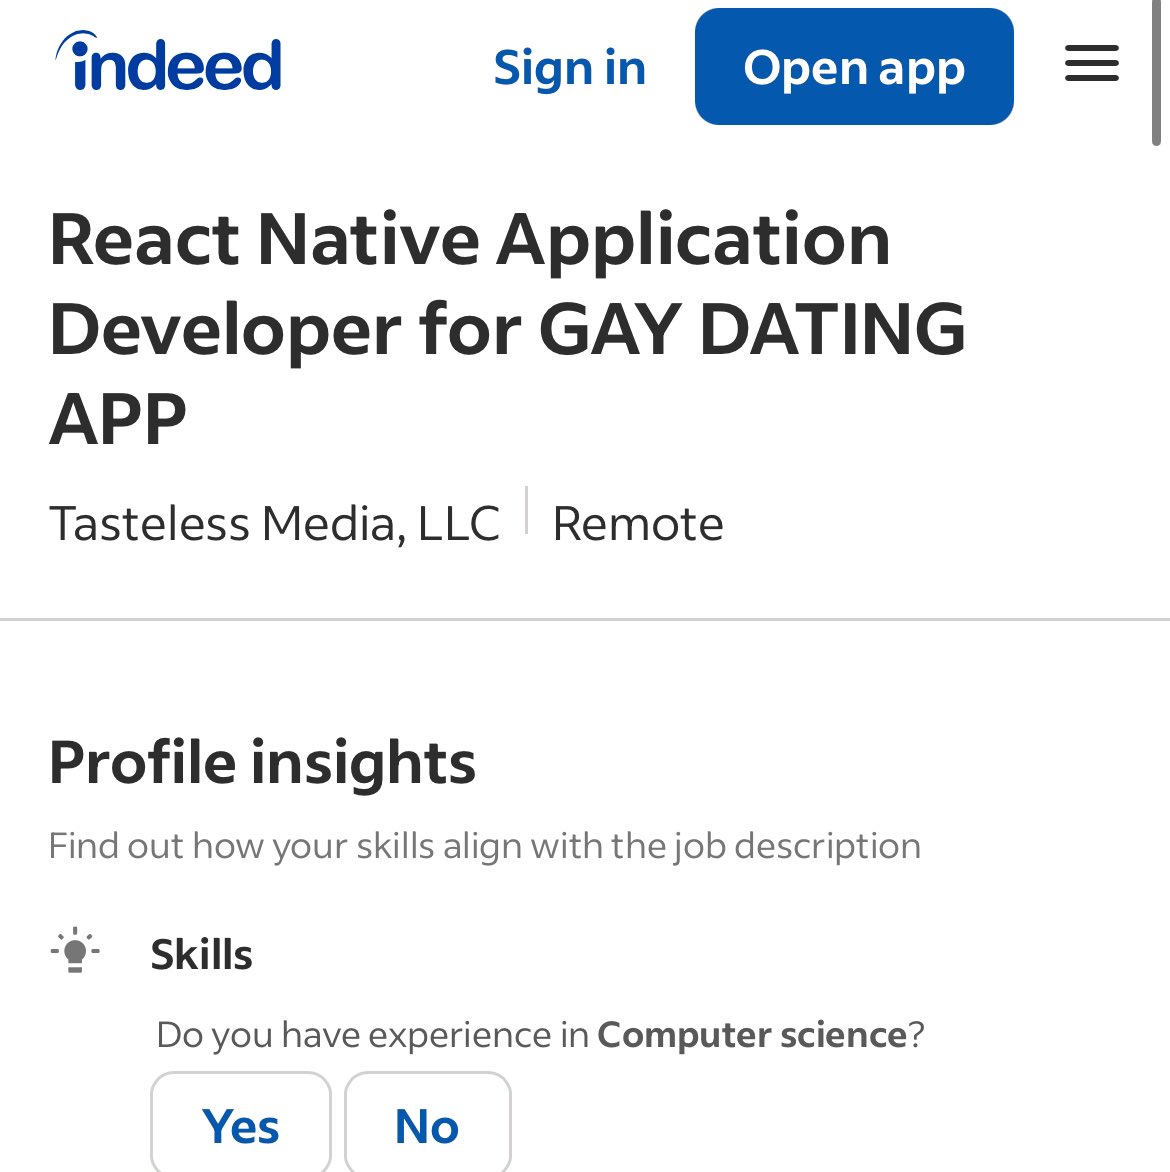Click the Skills lightbulb icon

coord(75,951)
